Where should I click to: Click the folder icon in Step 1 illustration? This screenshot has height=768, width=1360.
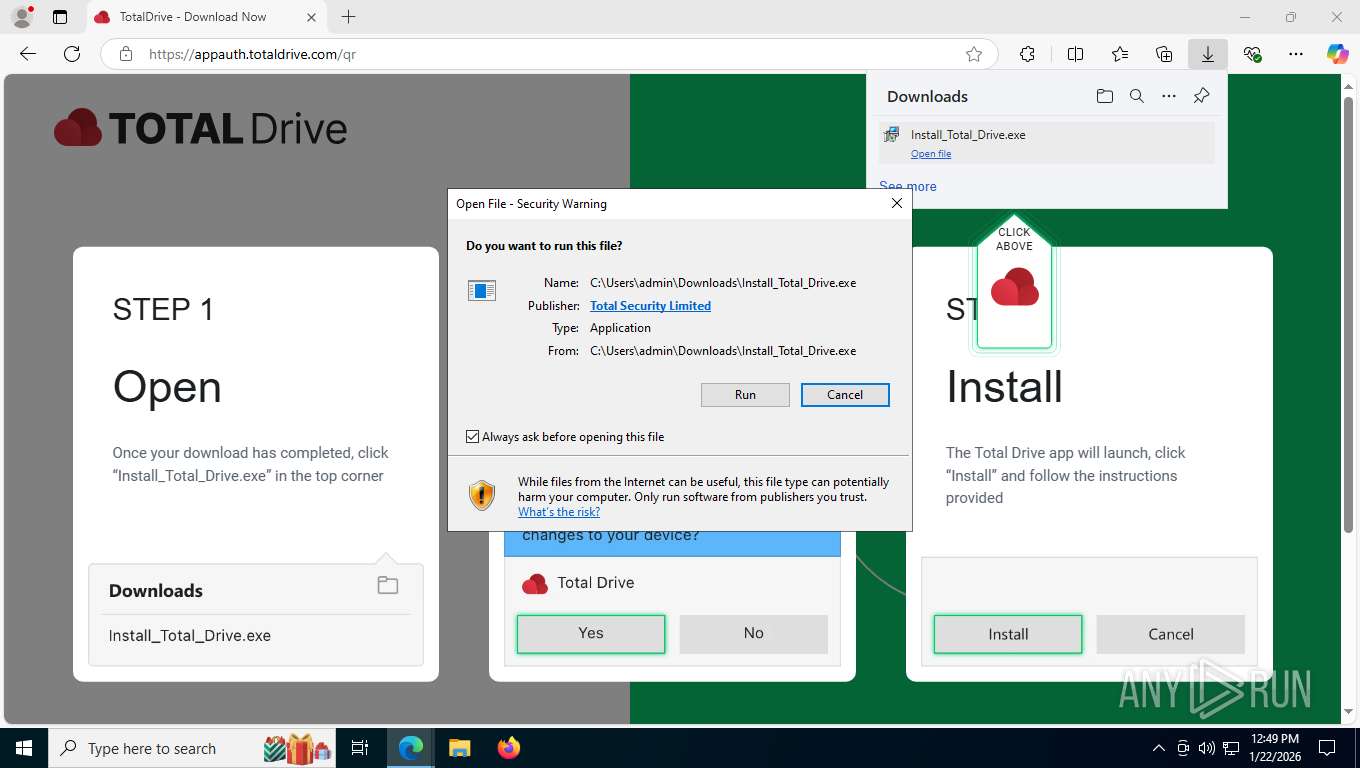tap(388, 586)
